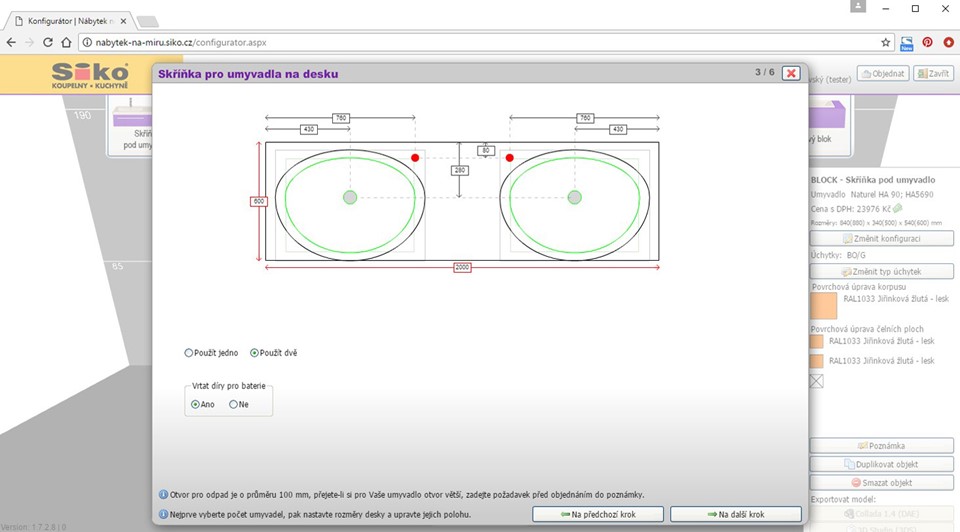The image size is (960, 532).
Task: Close the Skříňka pro umyvadla dialog
Action: pyautogui.click(x=790, y=73)
